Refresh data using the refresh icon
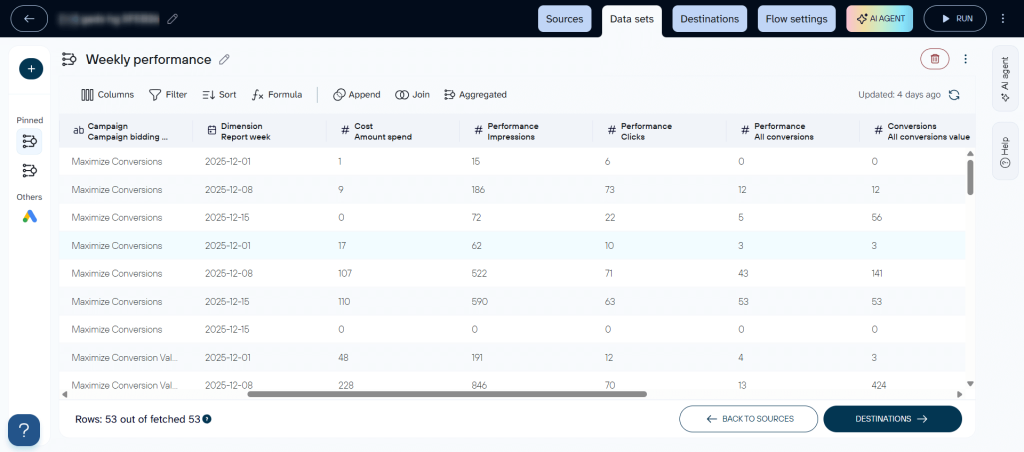The width and height of the screenshot is (1024, 452). (953, 95)
